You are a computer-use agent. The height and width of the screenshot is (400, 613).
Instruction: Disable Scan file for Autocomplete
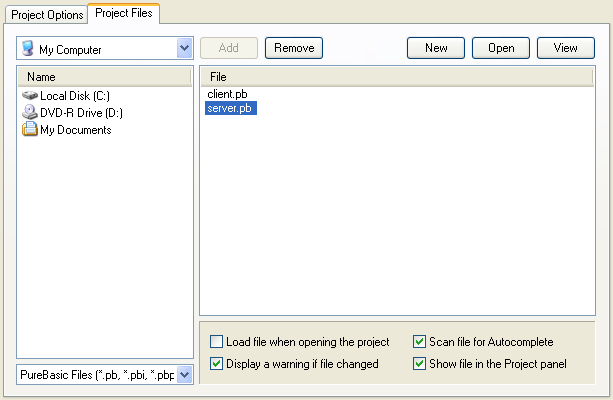click(x=419, y=342)
